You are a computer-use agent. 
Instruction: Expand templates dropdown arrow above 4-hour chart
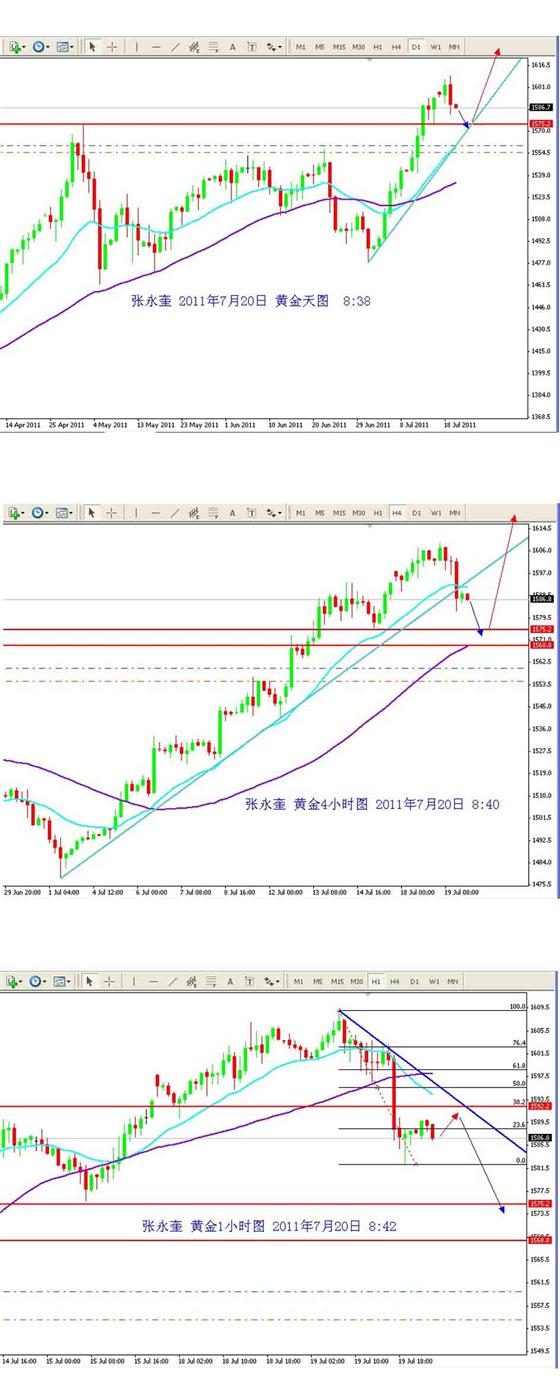coord(73,513)
